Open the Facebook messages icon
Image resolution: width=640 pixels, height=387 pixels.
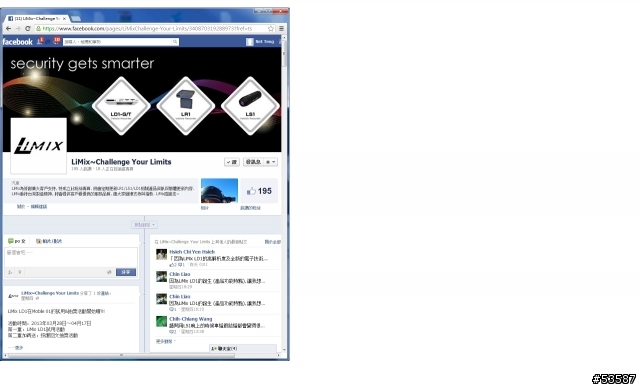[x=48, y=41]
